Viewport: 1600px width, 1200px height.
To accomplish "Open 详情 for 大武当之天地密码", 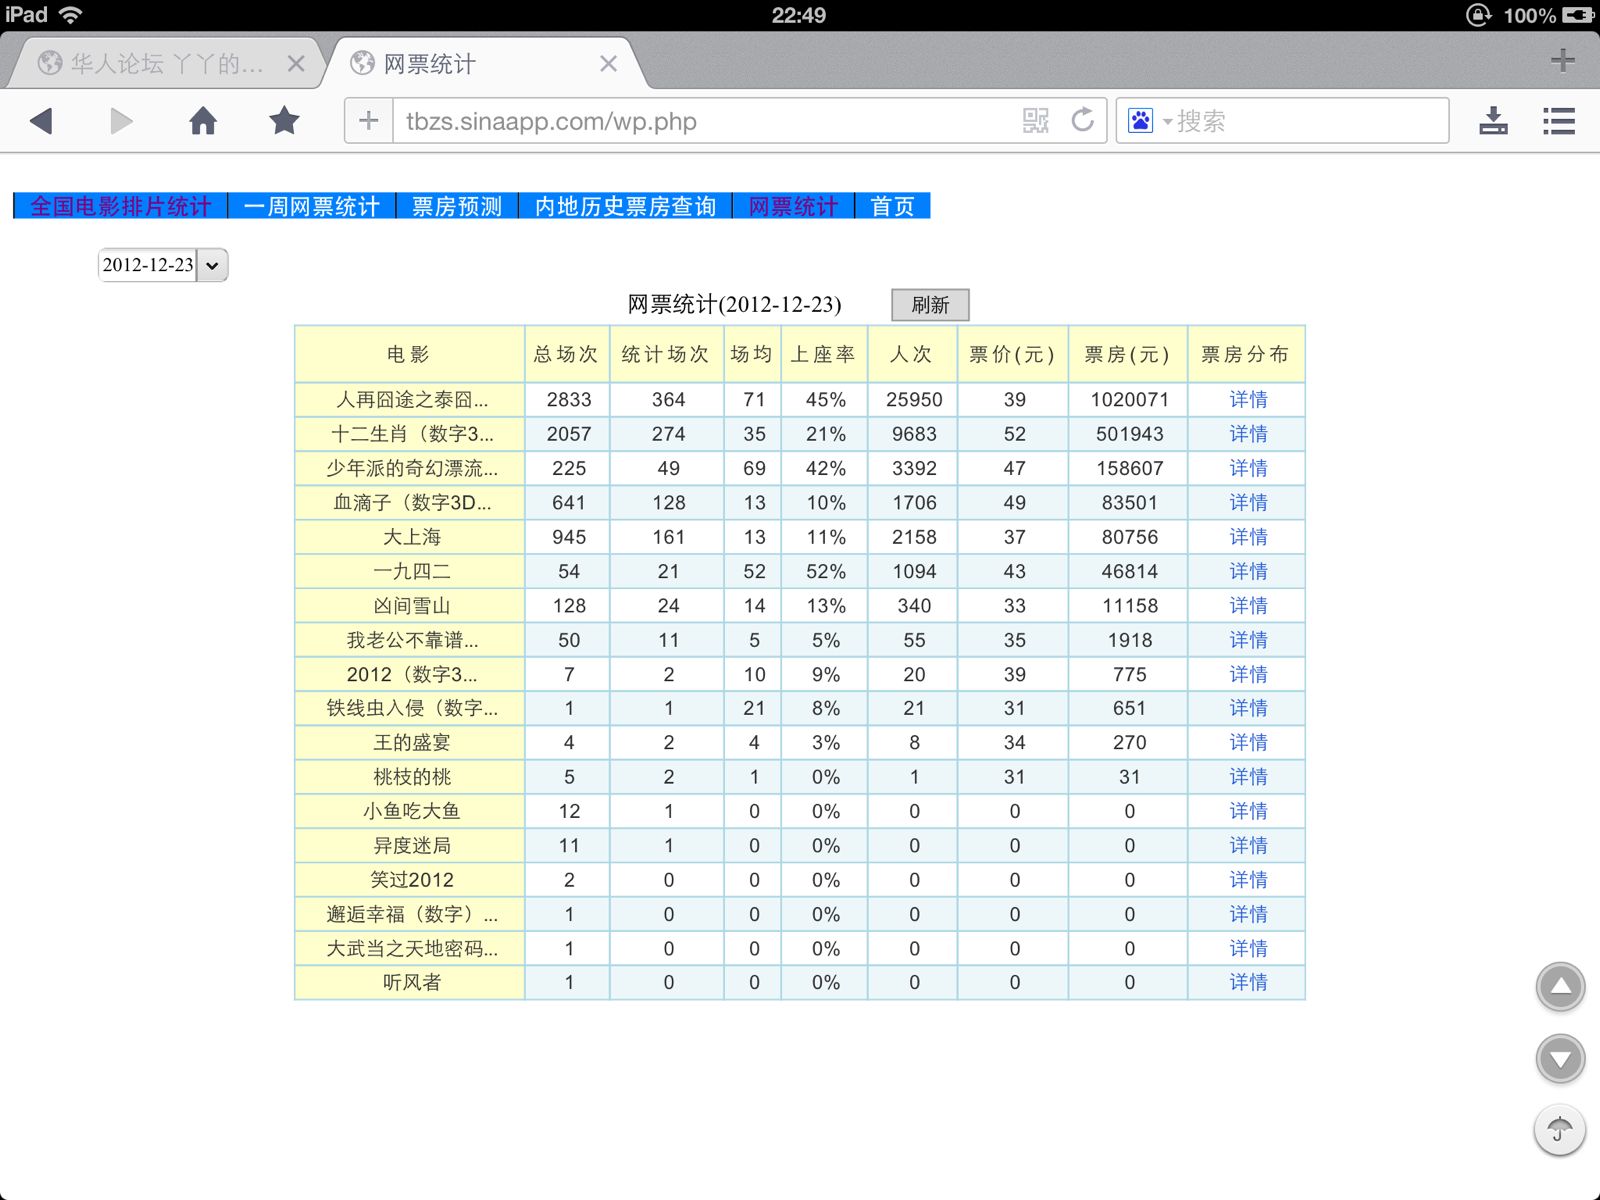I will pos(1248,948).
